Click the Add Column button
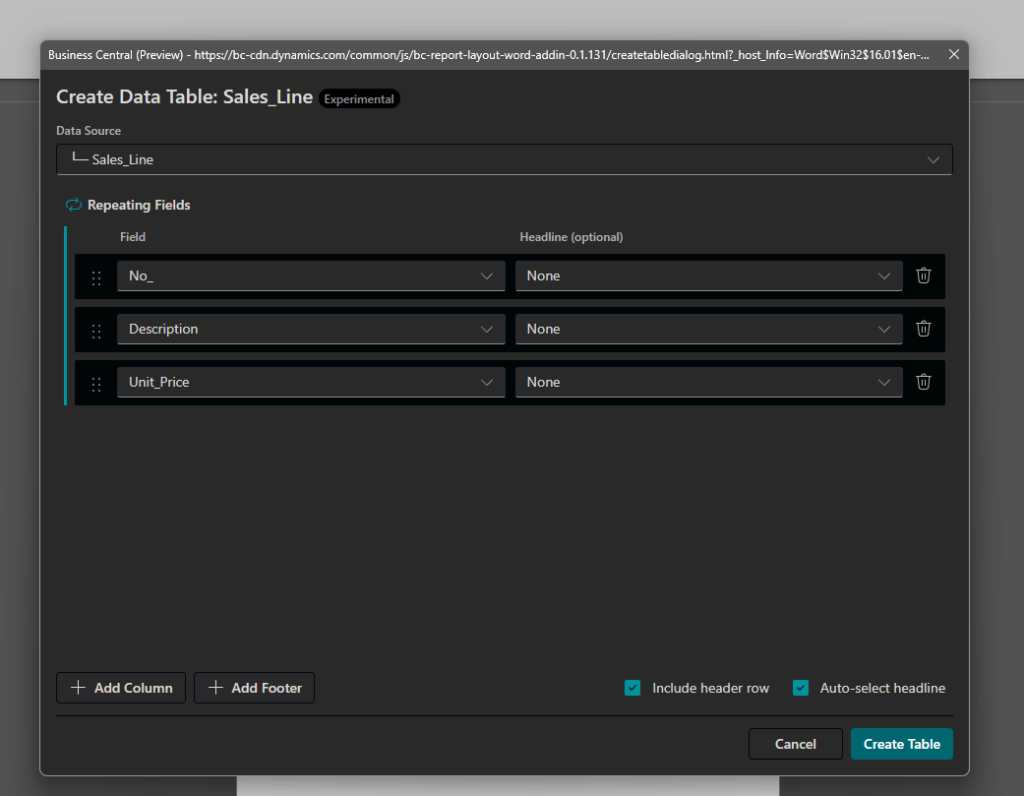Image resolution: width=1024 pixels, height=796 pixels. click(x=121, y=688)
